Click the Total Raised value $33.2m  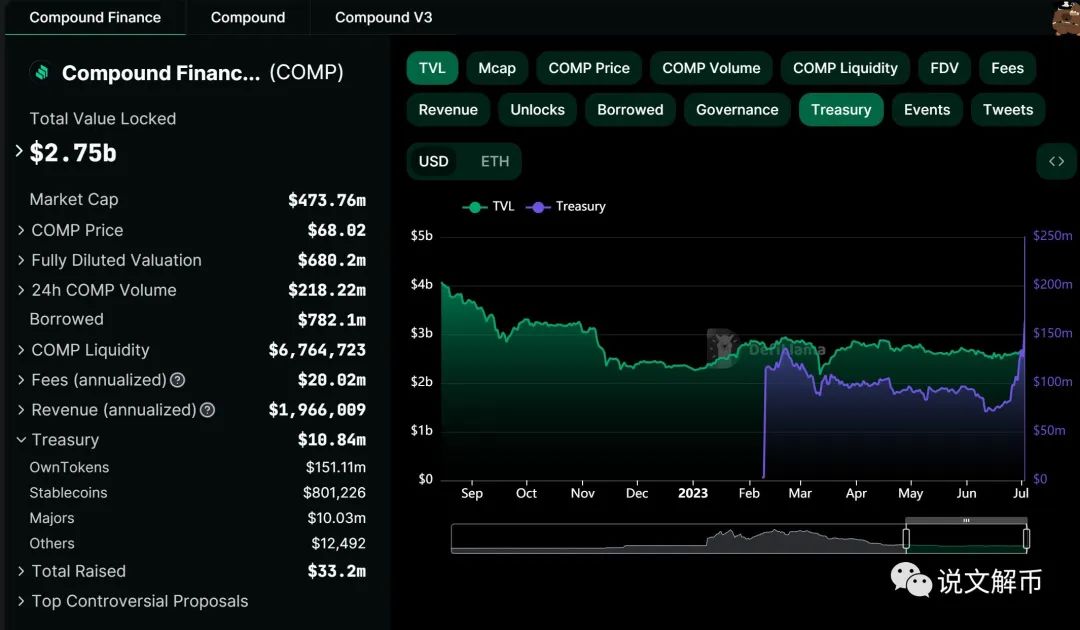[x=337, y=571]
